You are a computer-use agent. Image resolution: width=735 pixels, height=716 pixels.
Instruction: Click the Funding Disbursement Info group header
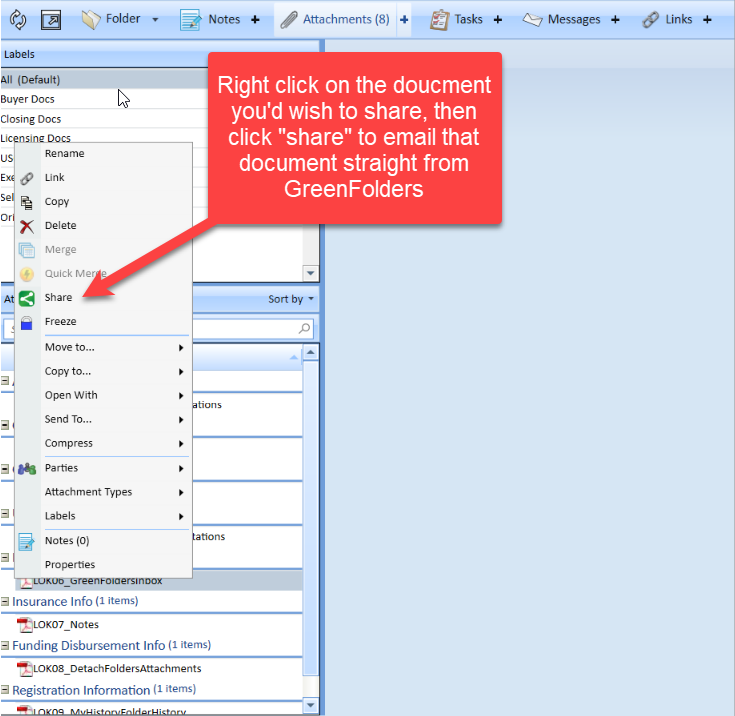(x=112, y=645)
